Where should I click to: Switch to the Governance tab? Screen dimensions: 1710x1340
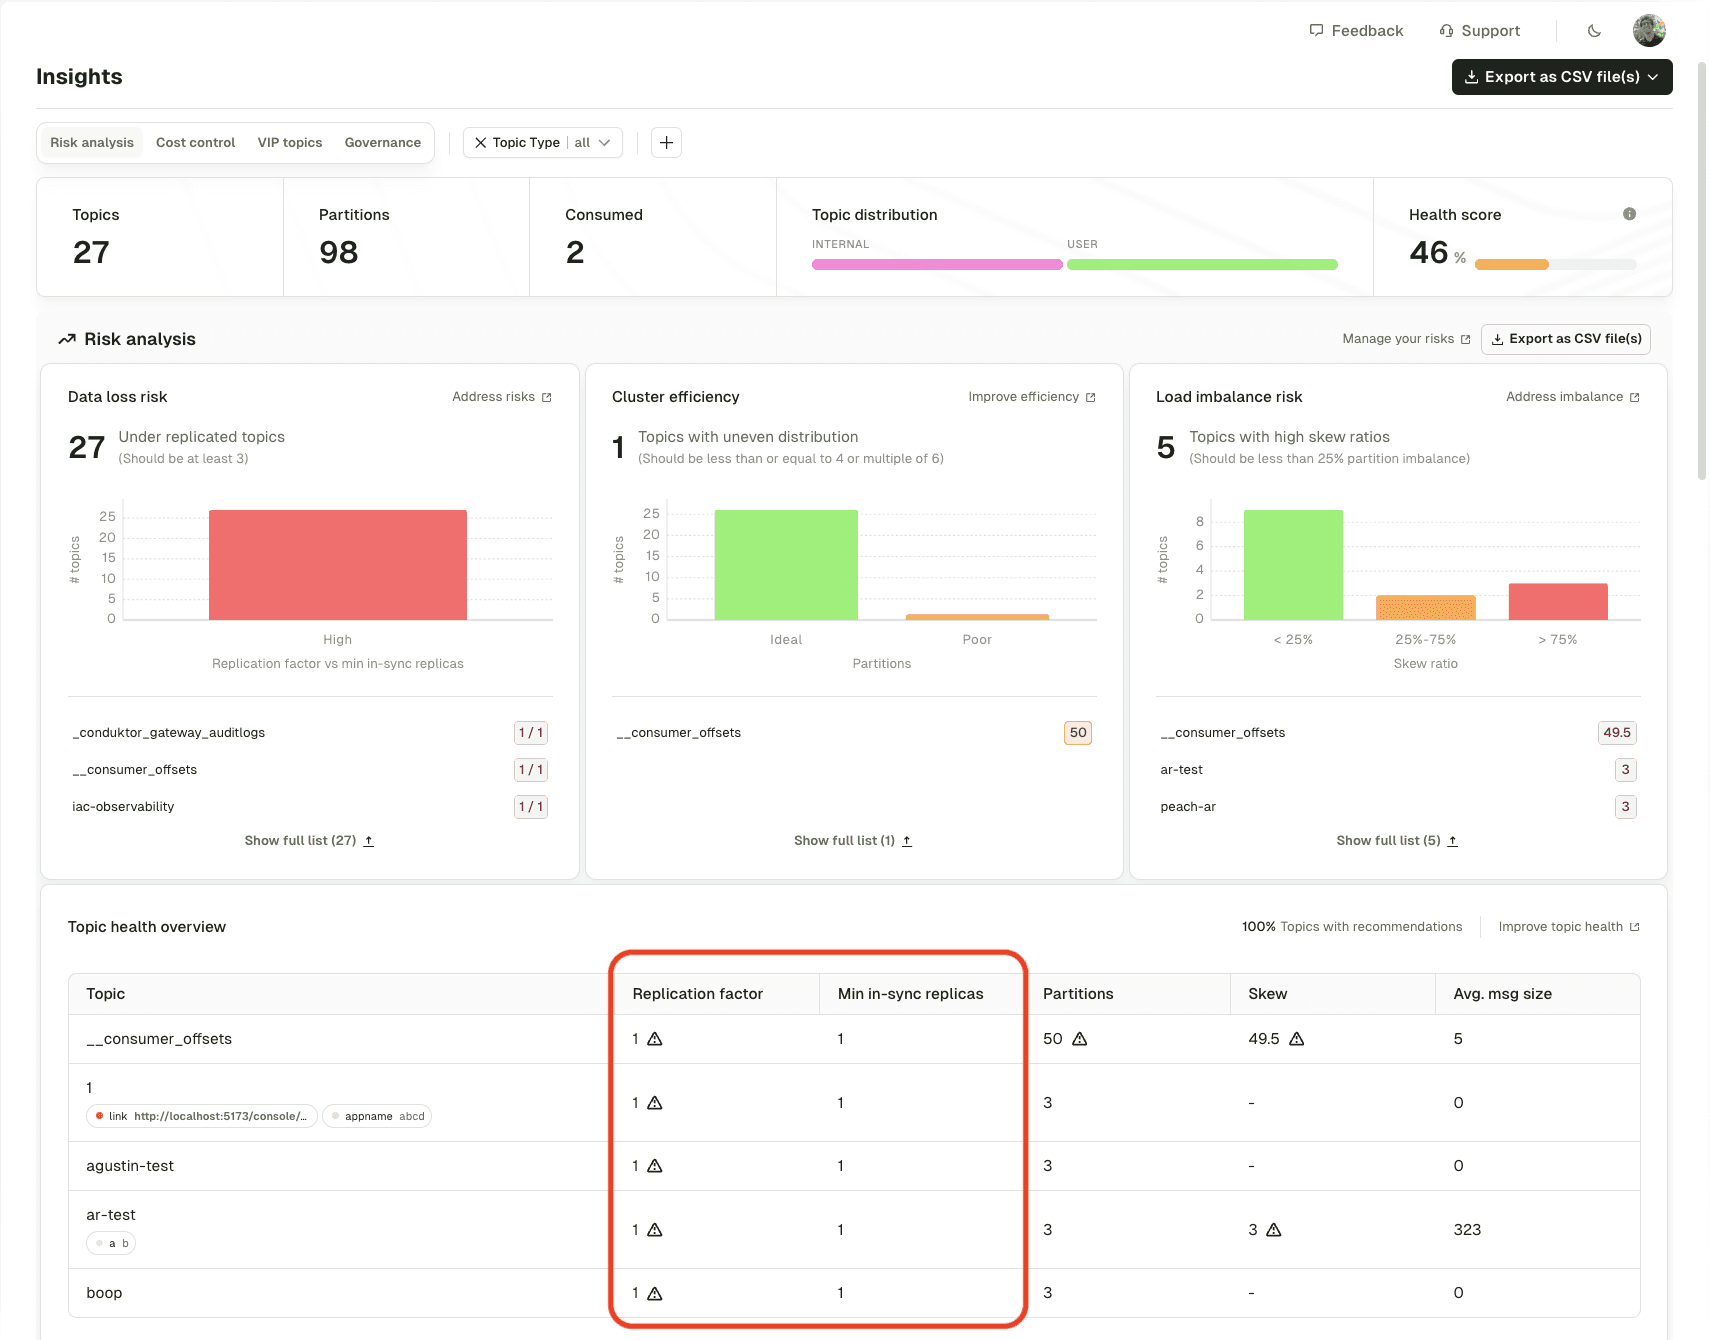(x=381, y=142)
